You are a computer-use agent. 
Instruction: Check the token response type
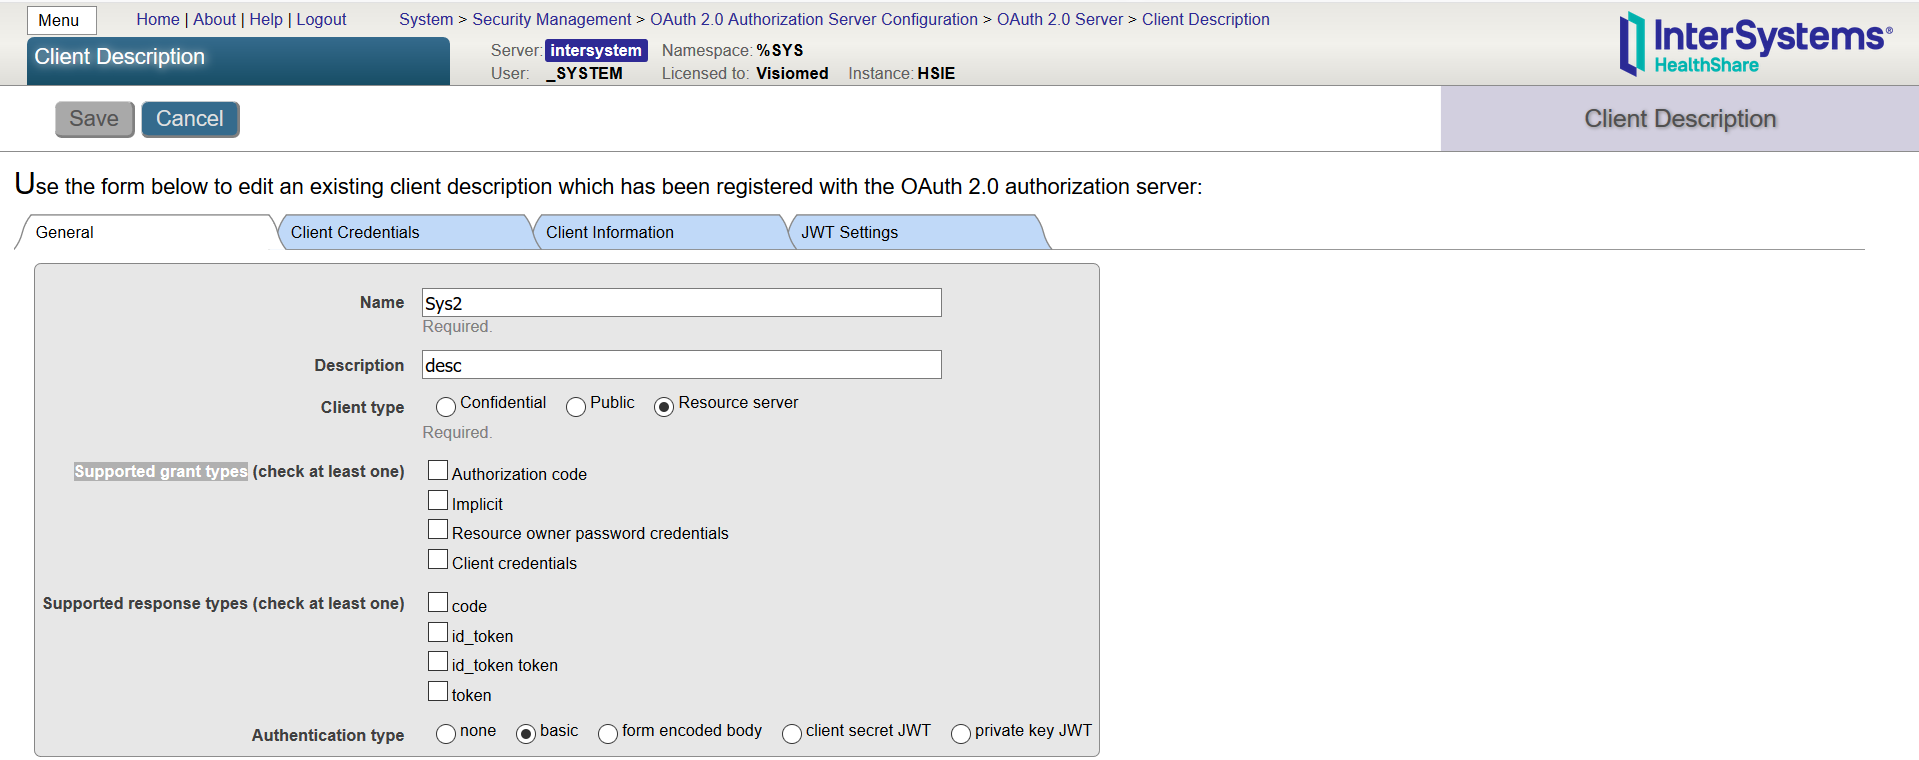point(438,691)
